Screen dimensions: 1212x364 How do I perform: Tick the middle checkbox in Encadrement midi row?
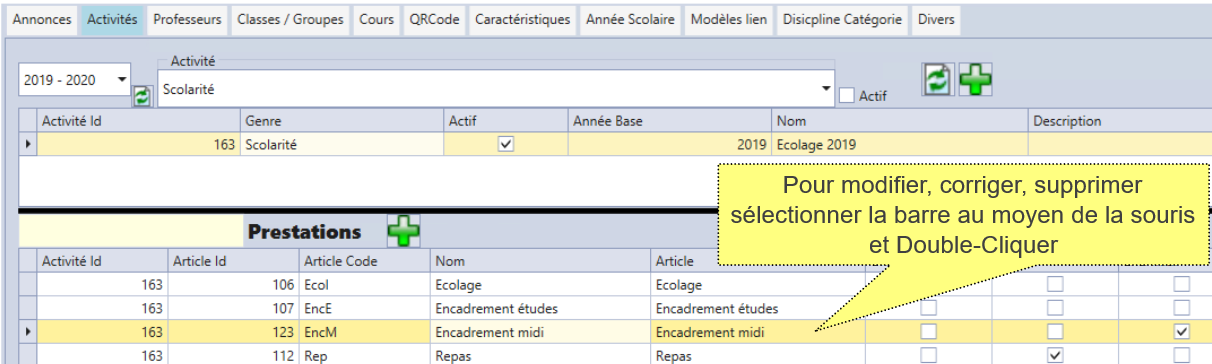(1055, 331)
